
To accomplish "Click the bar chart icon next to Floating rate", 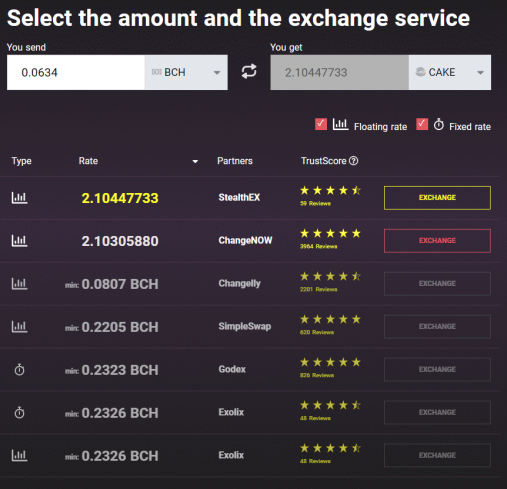I will tap(340, 124).
